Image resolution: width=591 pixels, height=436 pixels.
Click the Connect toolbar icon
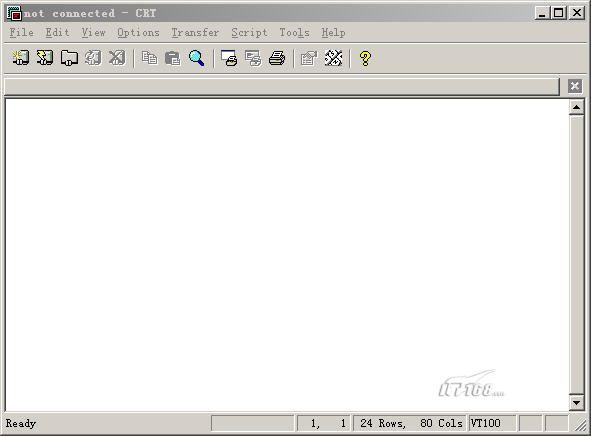pyautogui.click(x=20, y=58)
